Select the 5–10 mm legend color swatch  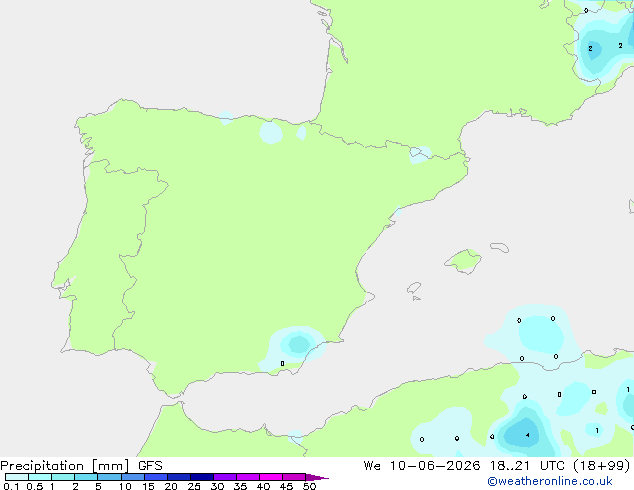click(x=109, y=477)
